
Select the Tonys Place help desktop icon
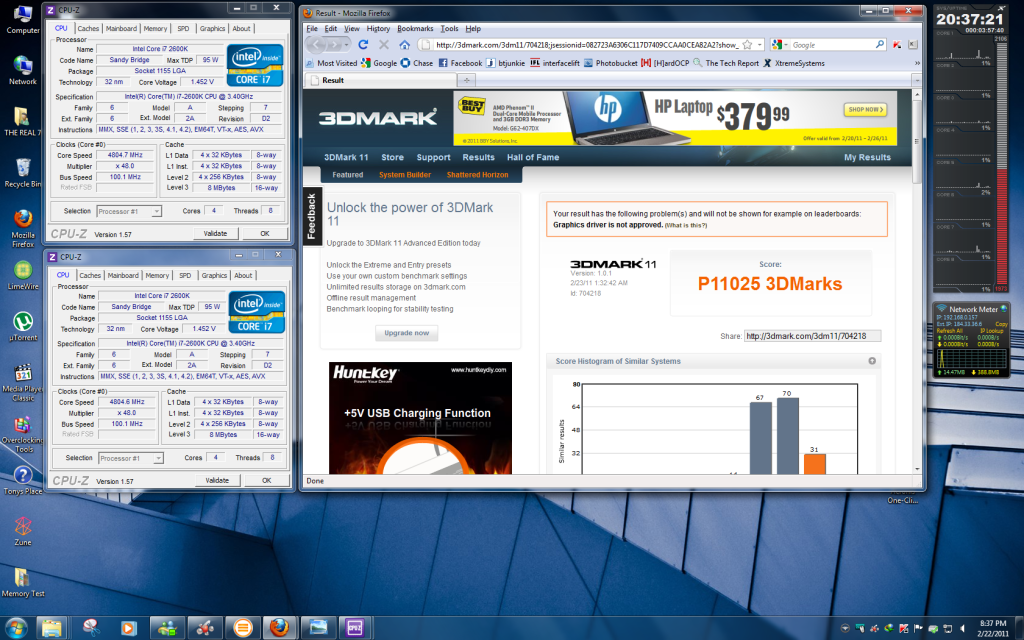click(23, 479)
